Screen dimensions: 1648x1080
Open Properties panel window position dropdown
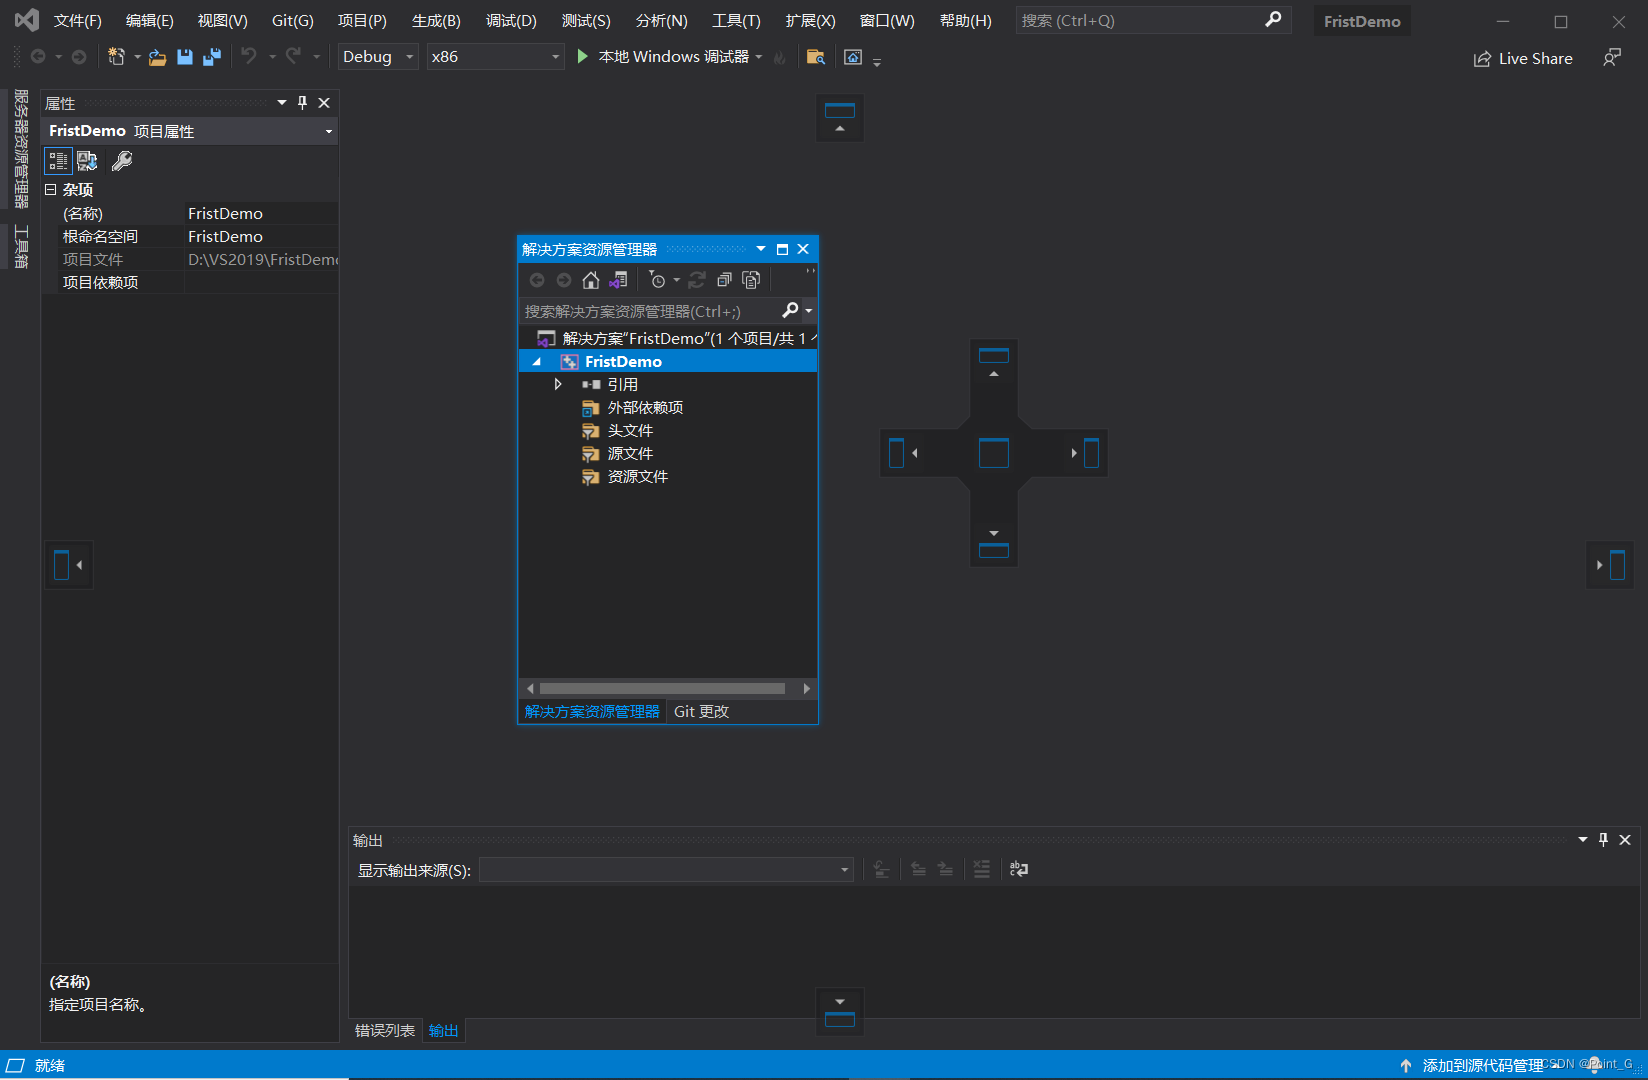coord(282,103)
